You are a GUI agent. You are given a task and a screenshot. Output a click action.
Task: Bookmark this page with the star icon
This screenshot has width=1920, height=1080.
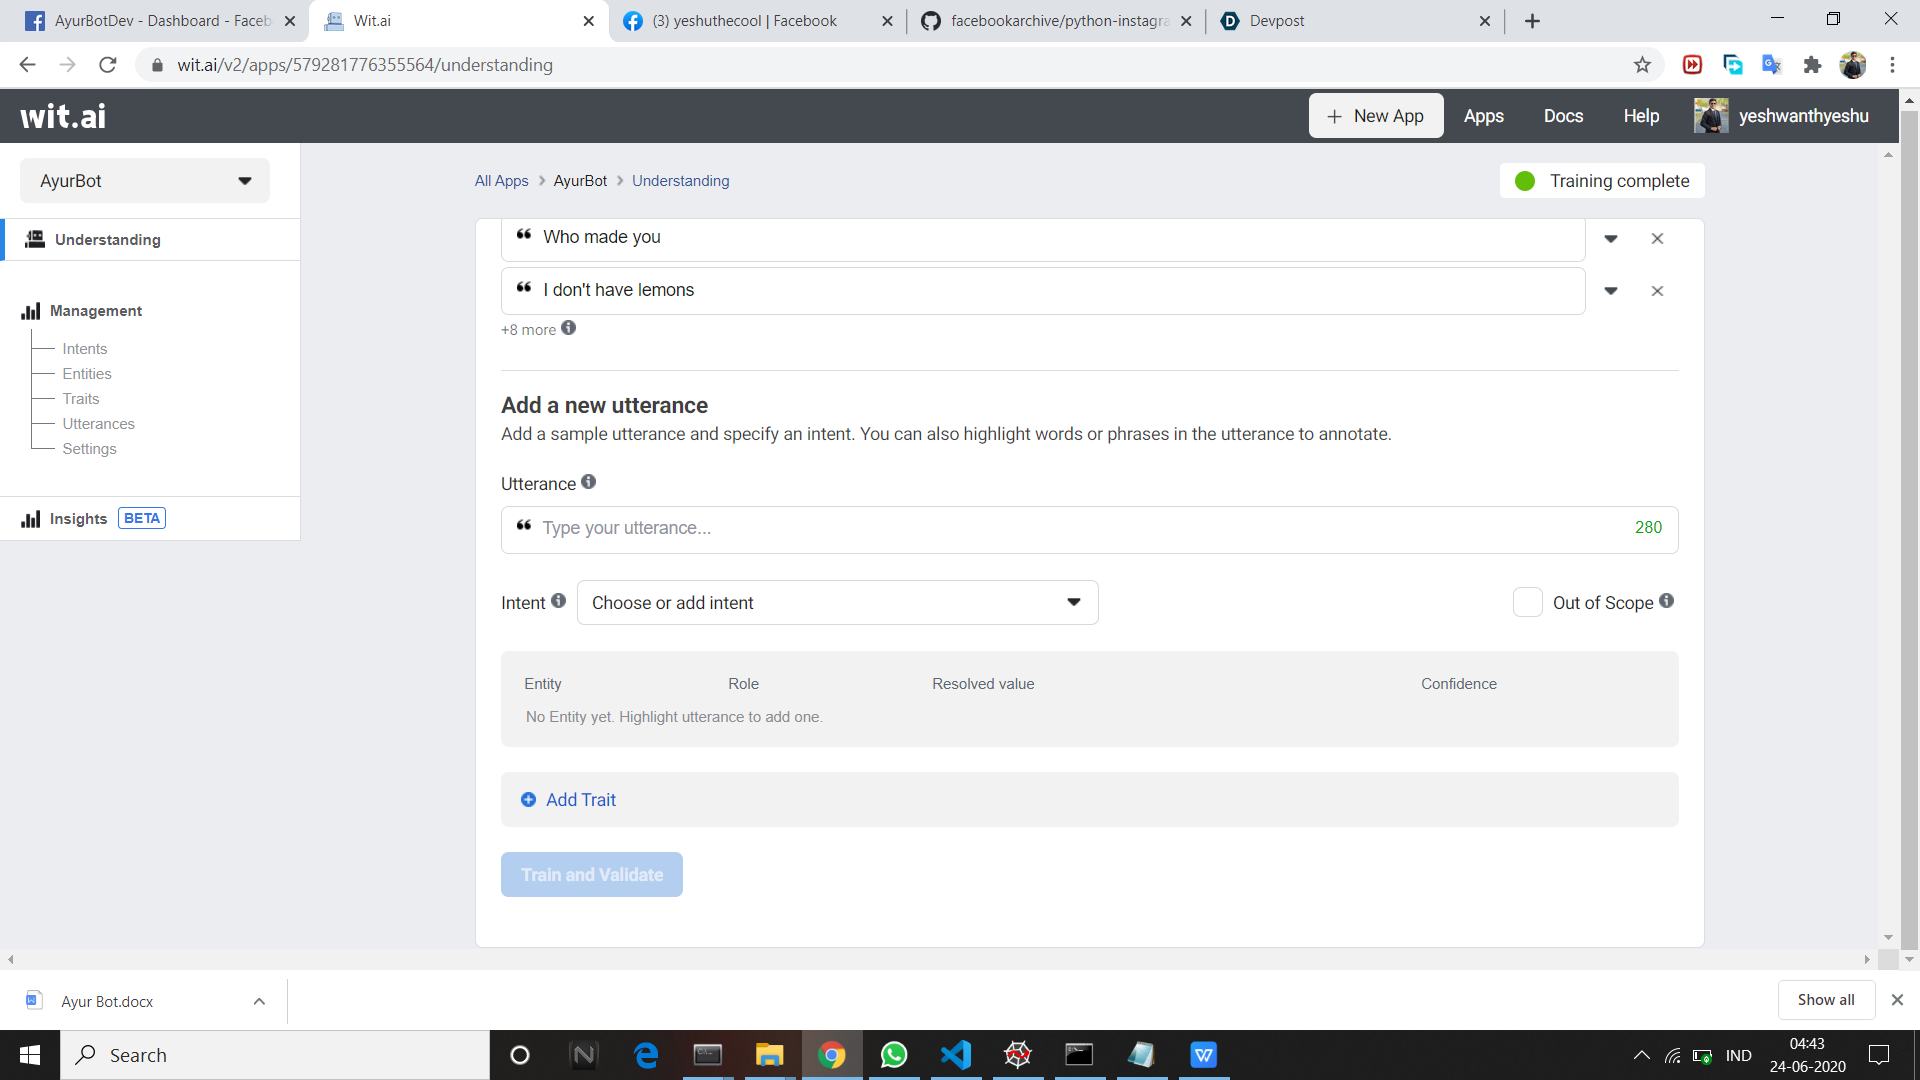[1642, 65]
